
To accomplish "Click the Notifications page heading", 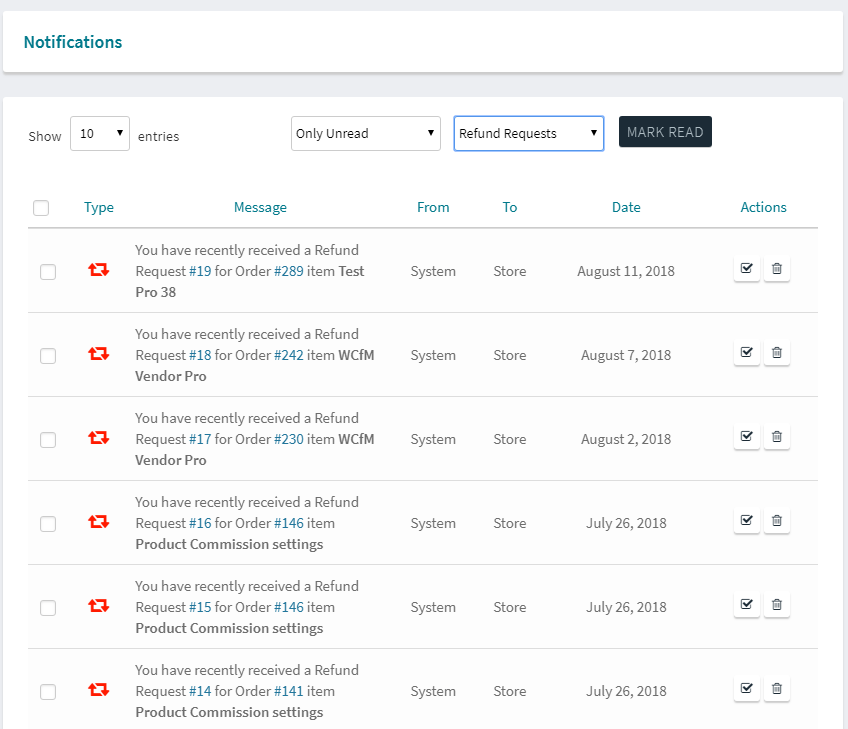I will coord(73,42).
